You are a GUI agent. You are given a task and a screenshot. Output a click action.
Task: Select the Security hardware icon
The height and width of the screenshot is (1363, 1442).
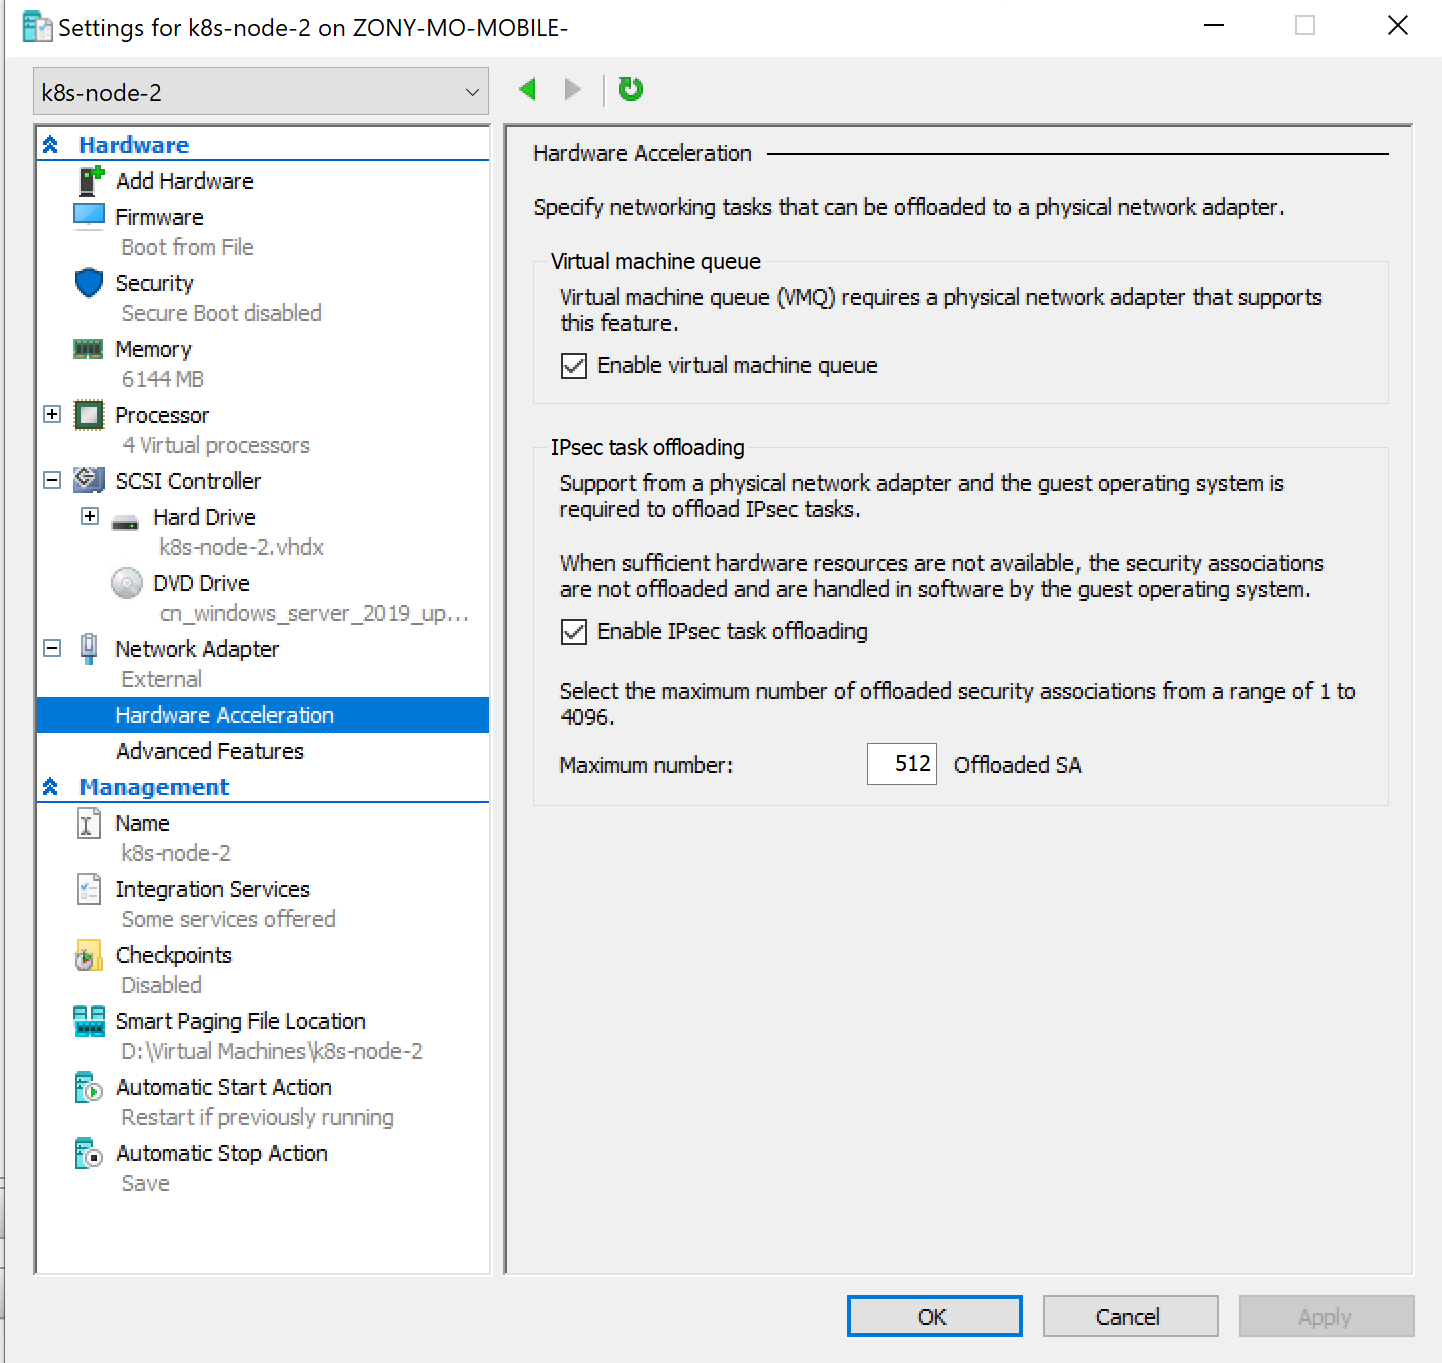(89, 283)
